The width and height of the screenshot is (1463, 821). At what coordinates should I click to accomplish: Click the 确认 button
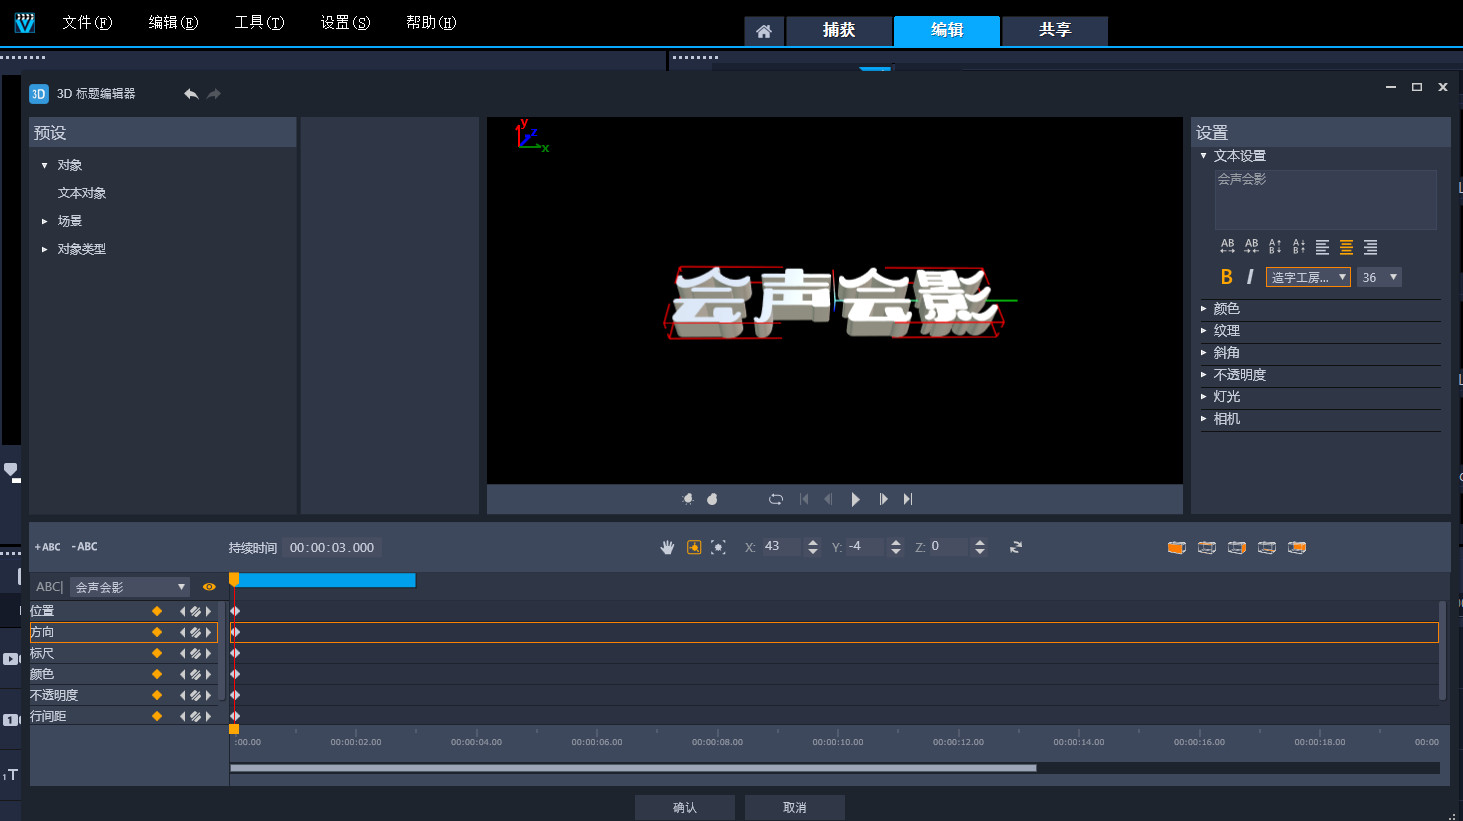point(685,808)
